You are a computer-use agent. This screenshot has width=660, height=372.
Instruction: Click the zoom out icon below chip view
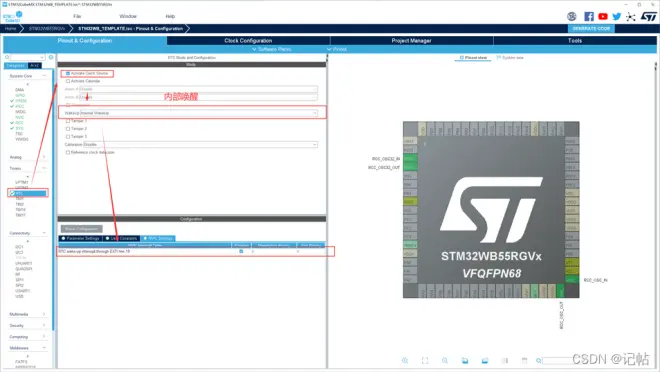[445, 361]
